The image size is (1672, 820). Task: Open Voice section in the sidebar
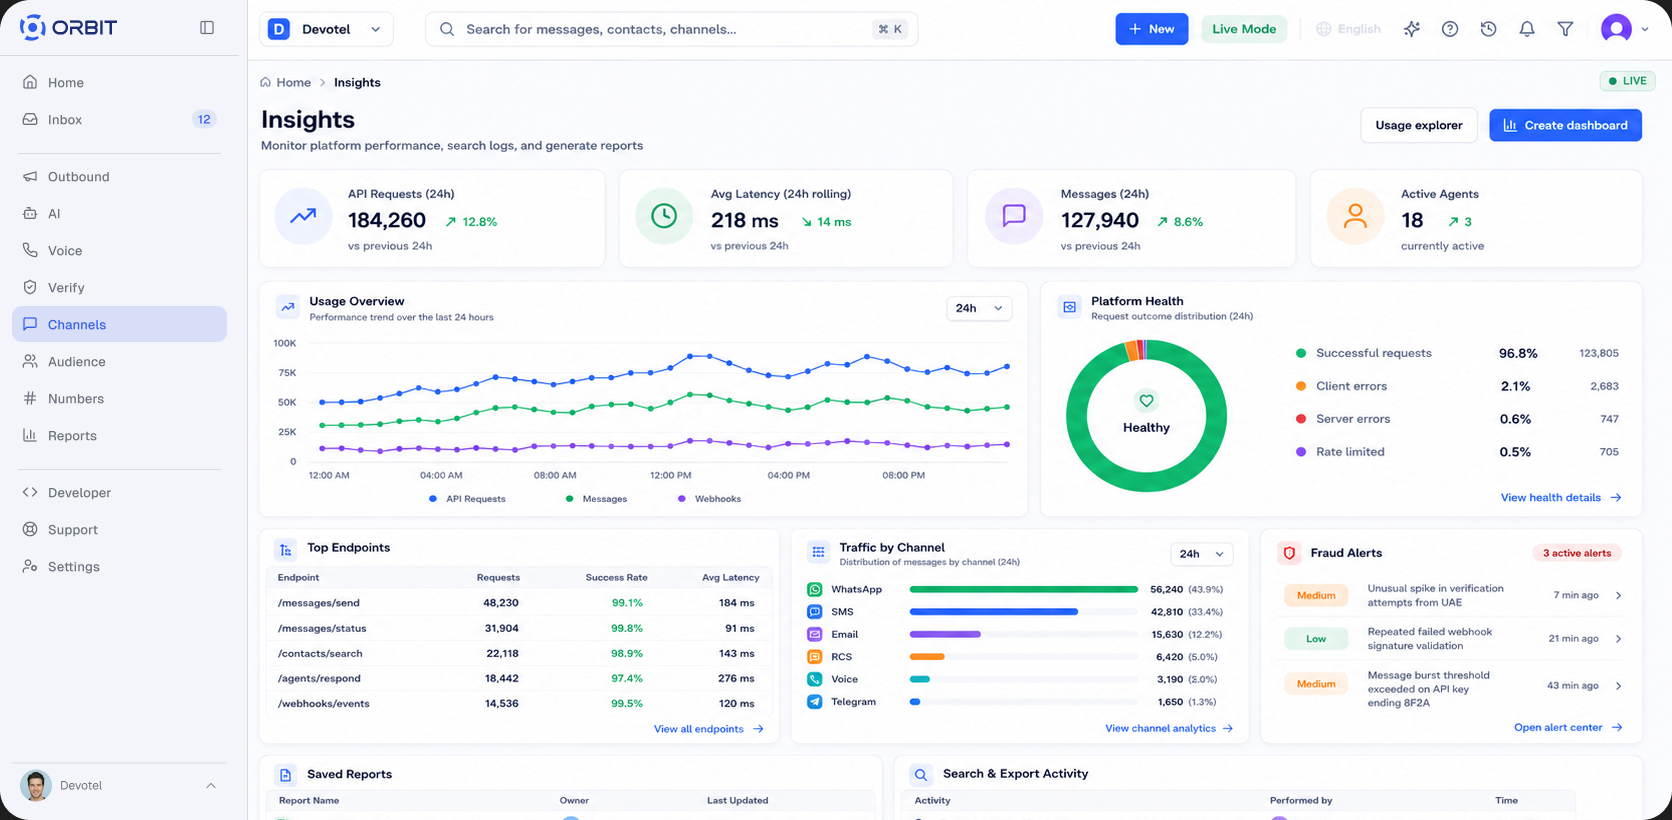click(x=119, y=251)
